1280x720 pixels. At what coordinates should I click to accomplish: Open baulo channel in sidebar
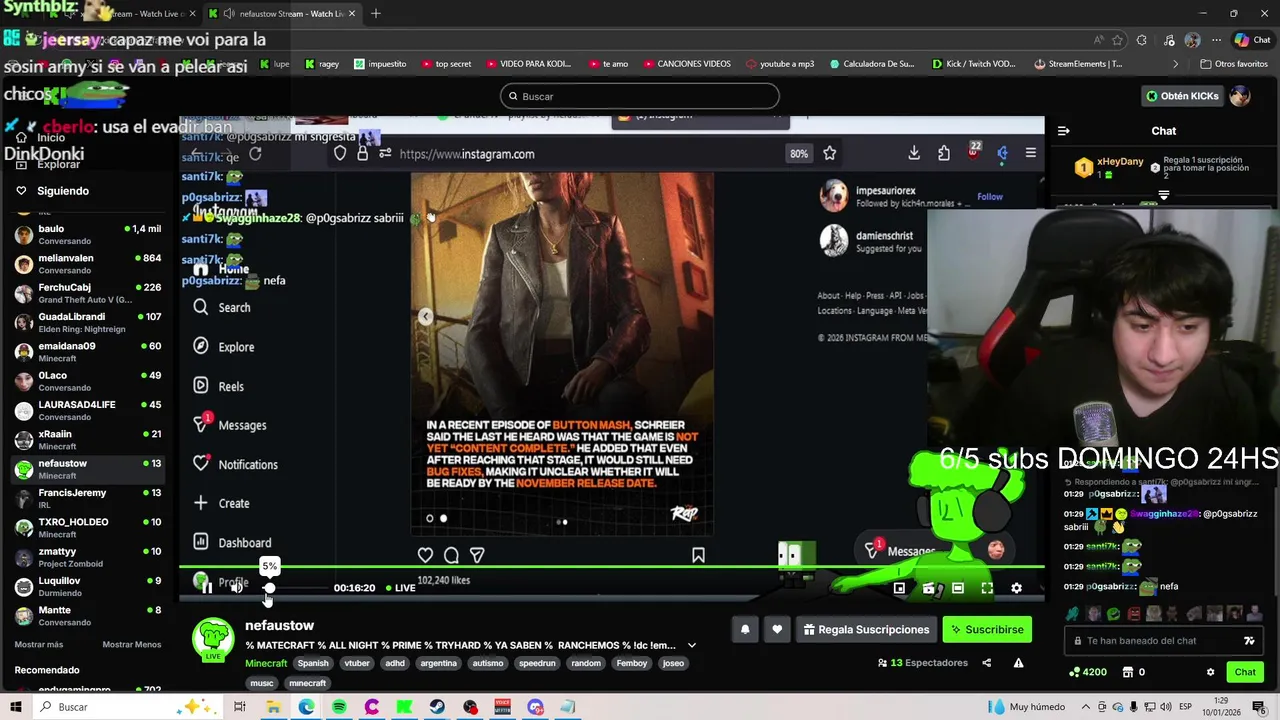[88, 234]
